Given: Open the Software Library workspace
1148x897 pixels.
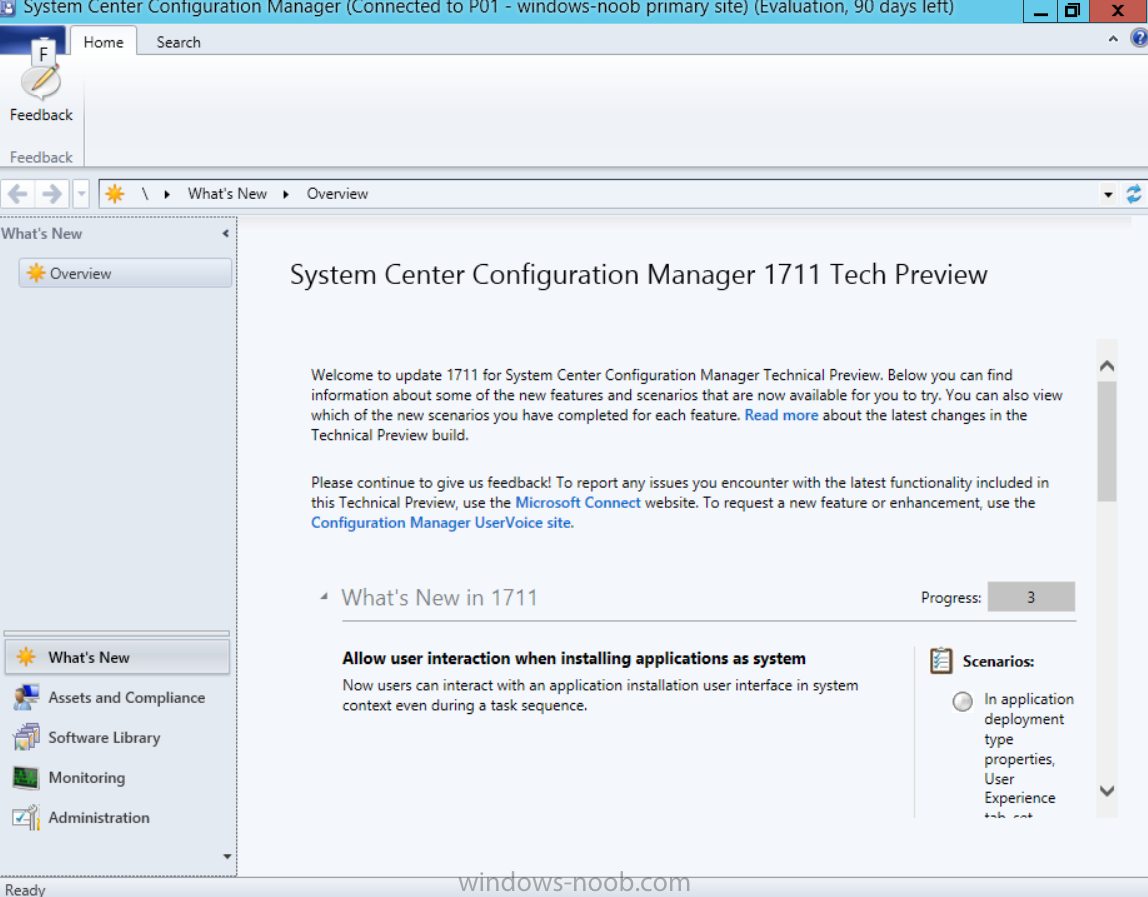Looking at the screenshot, I should click(117, 737).
